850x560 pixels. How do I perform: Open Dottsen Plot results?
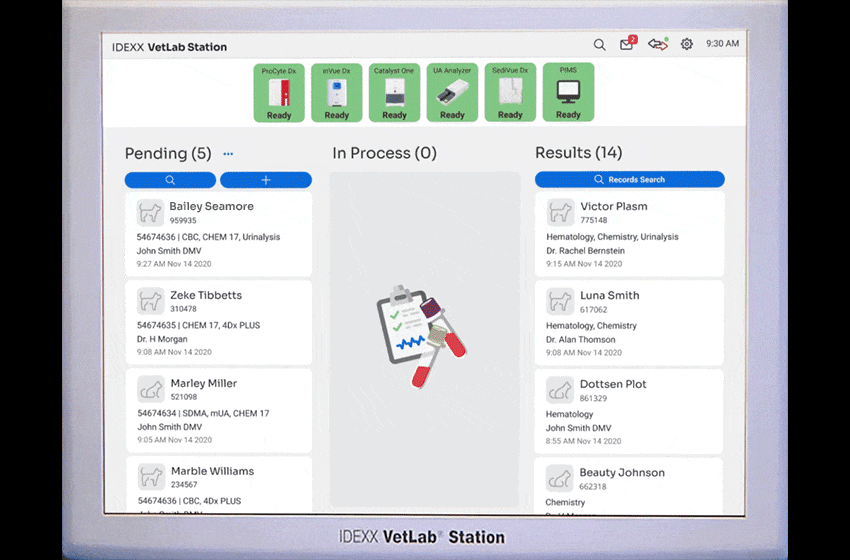[629, 411]
